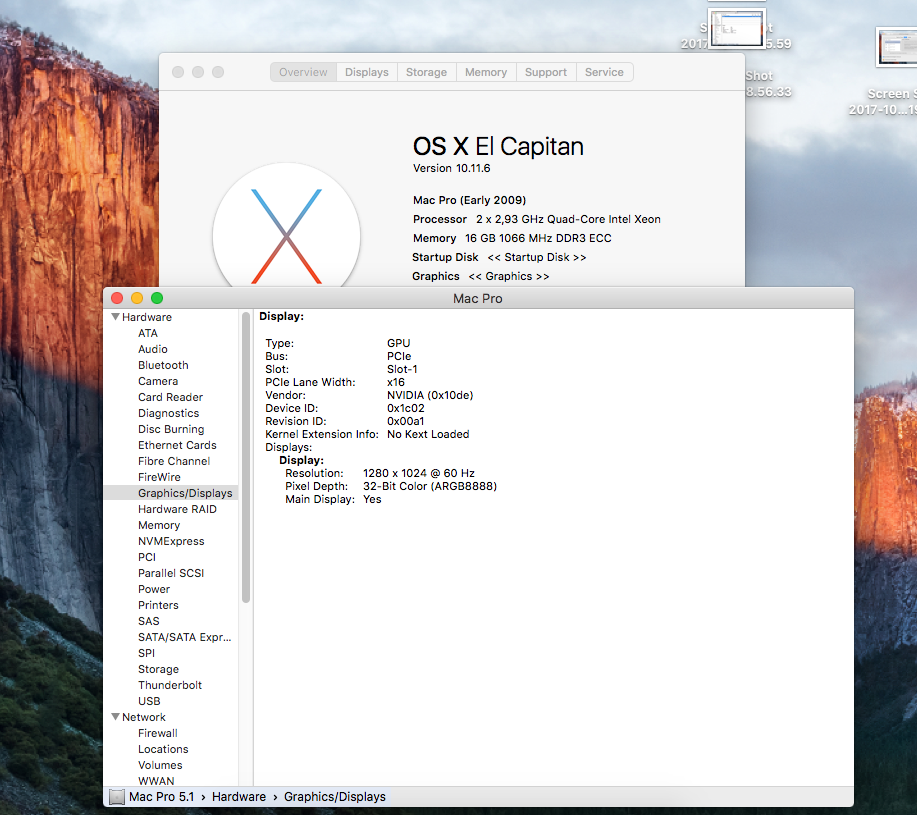
Task: Select Audio in the sidebar
Action: click(153, 349)
